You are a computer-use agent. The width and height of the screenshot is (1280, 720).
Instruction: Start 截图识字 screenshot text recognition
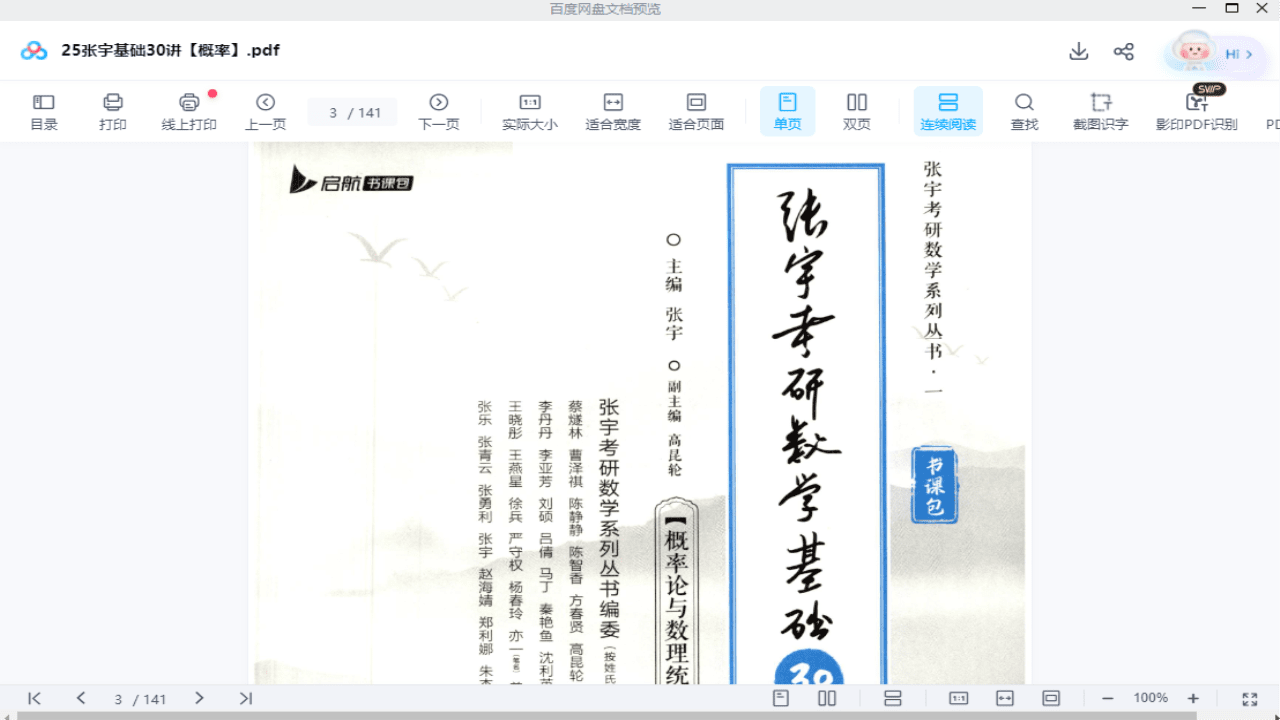click(1101, 111)
